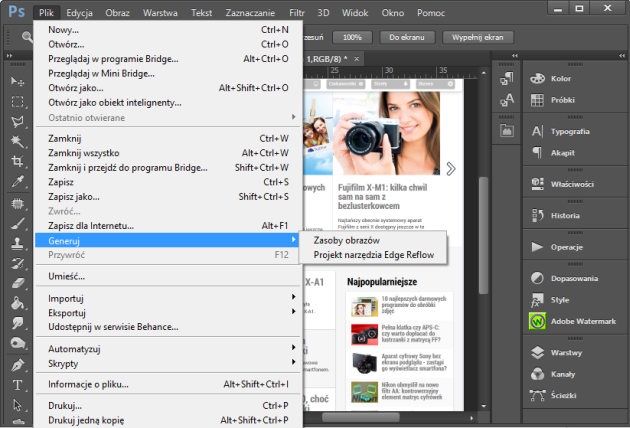Click the Do ekranu button
The image size is (630, 428).
pos(407,37)
